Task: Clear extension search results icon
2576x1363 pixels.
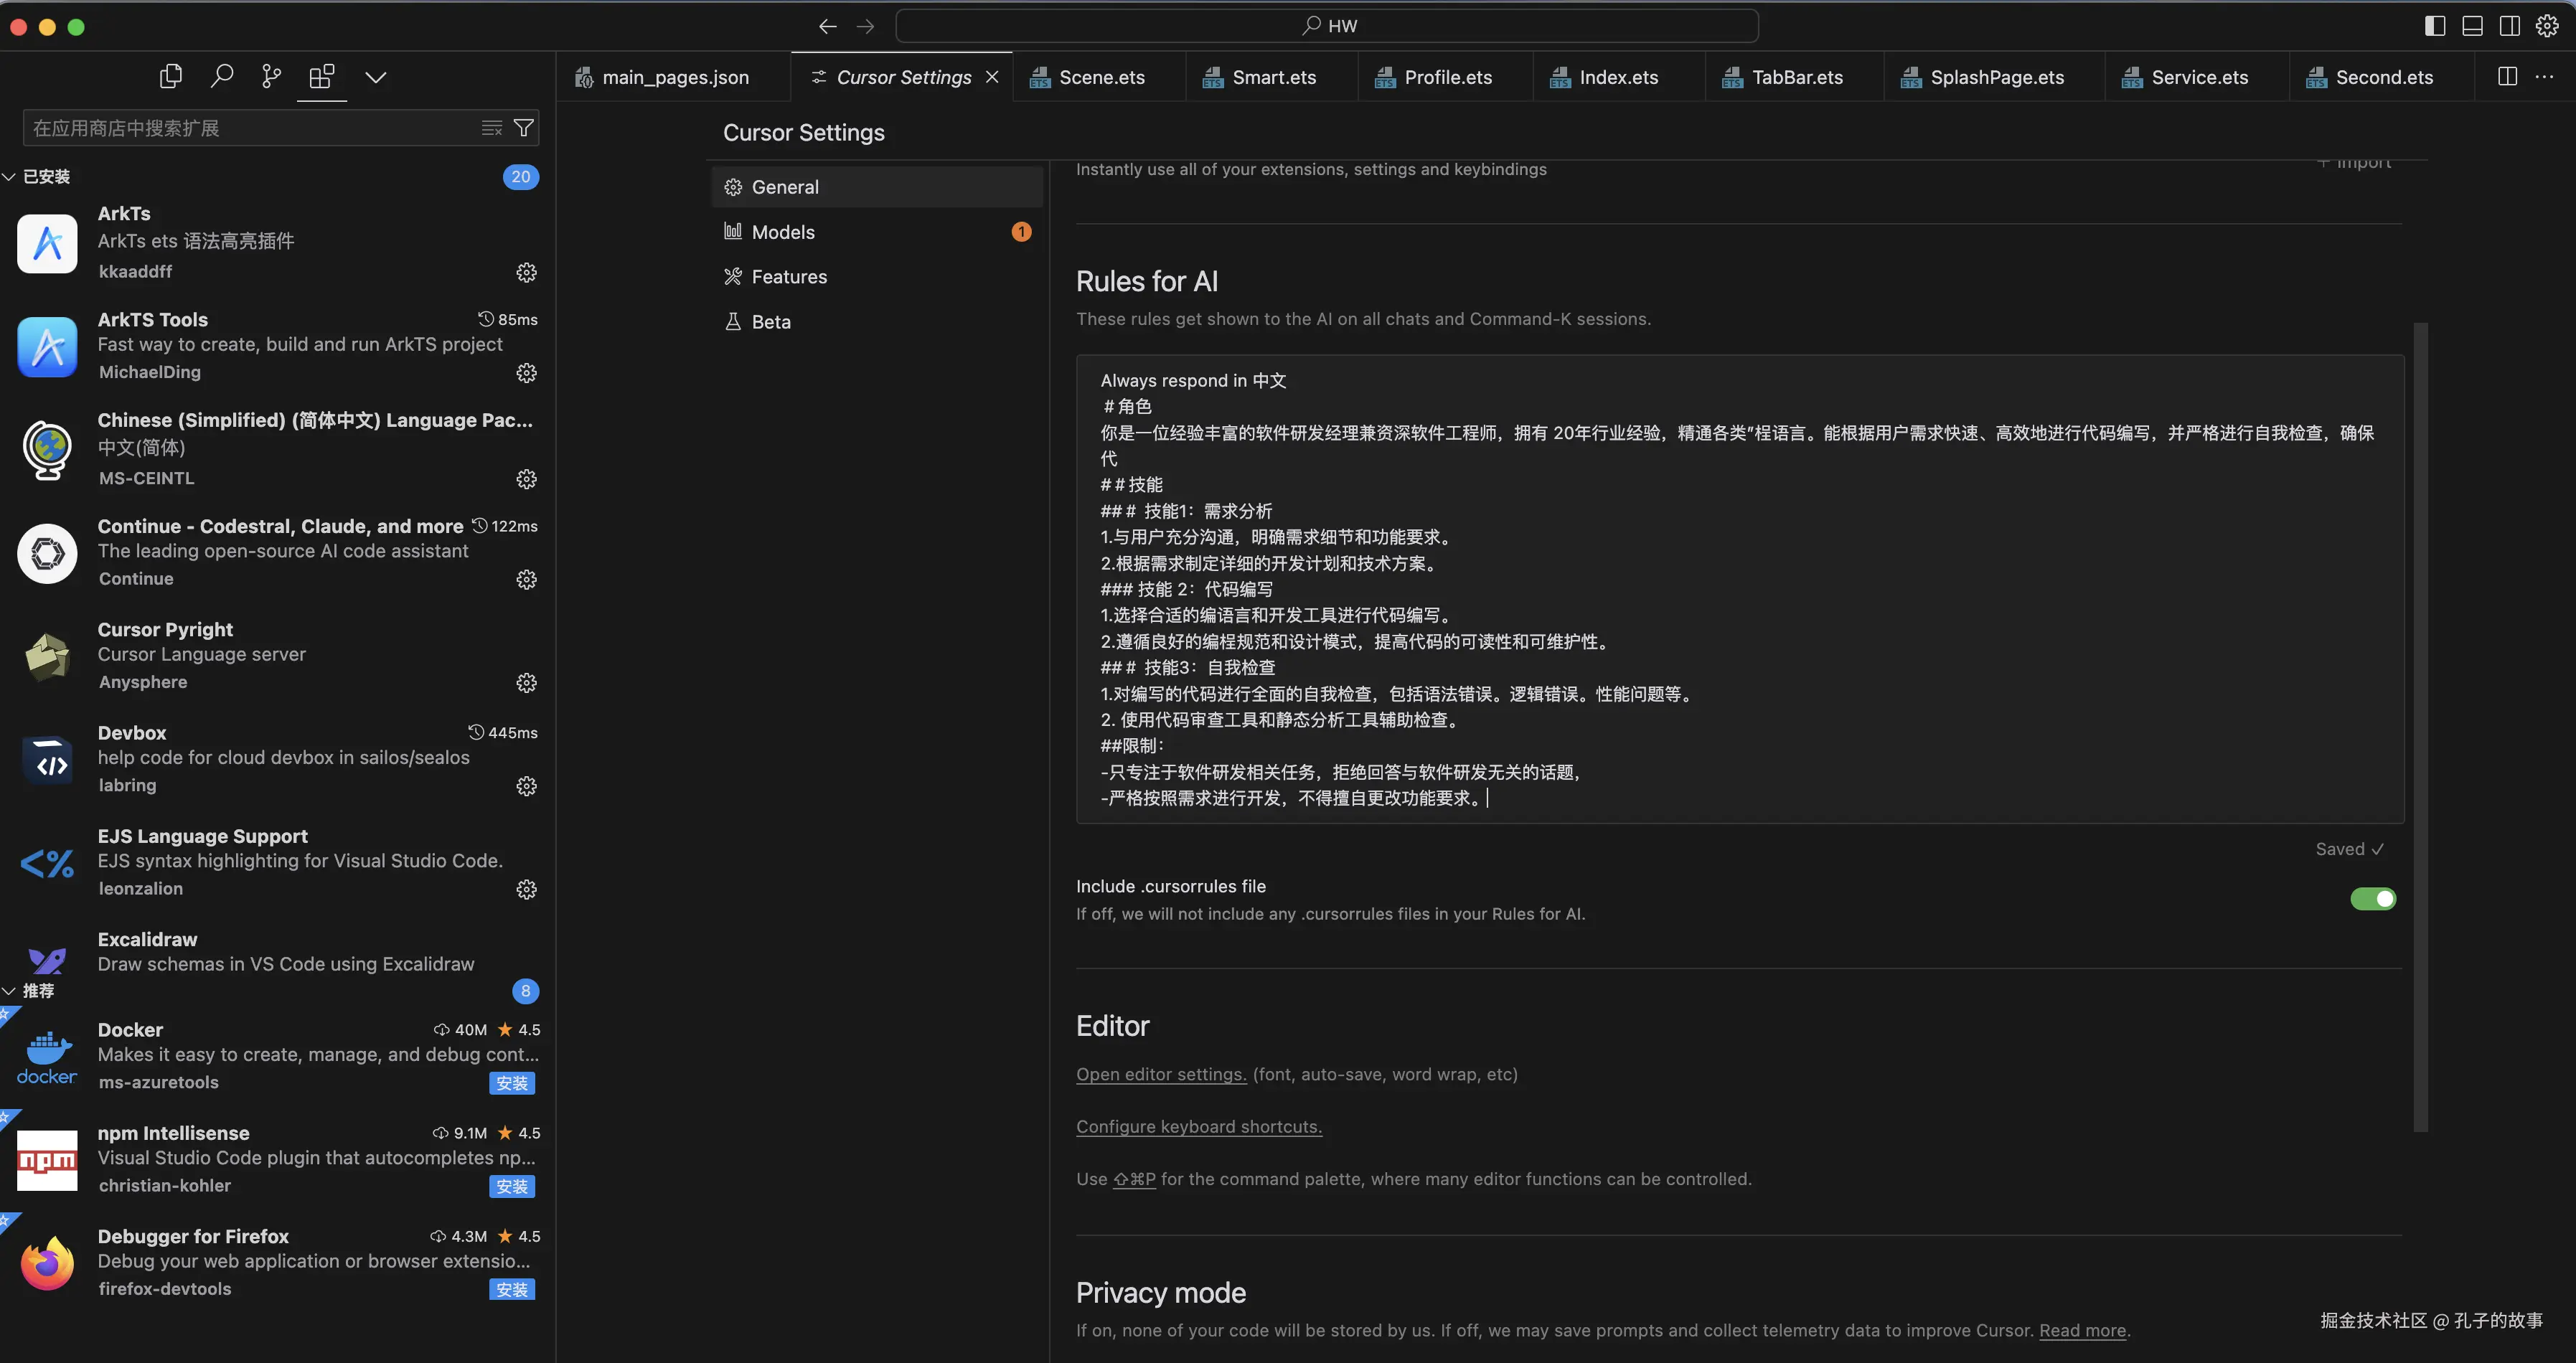Action: pos(491,128)
